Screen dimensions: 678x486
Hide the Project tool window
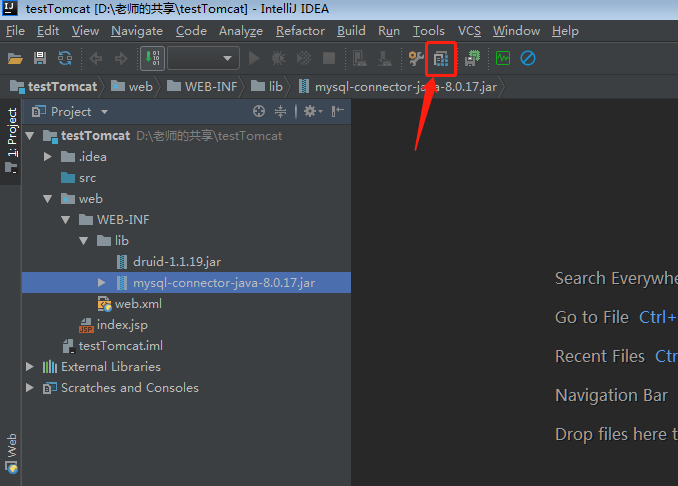[338, 112]
